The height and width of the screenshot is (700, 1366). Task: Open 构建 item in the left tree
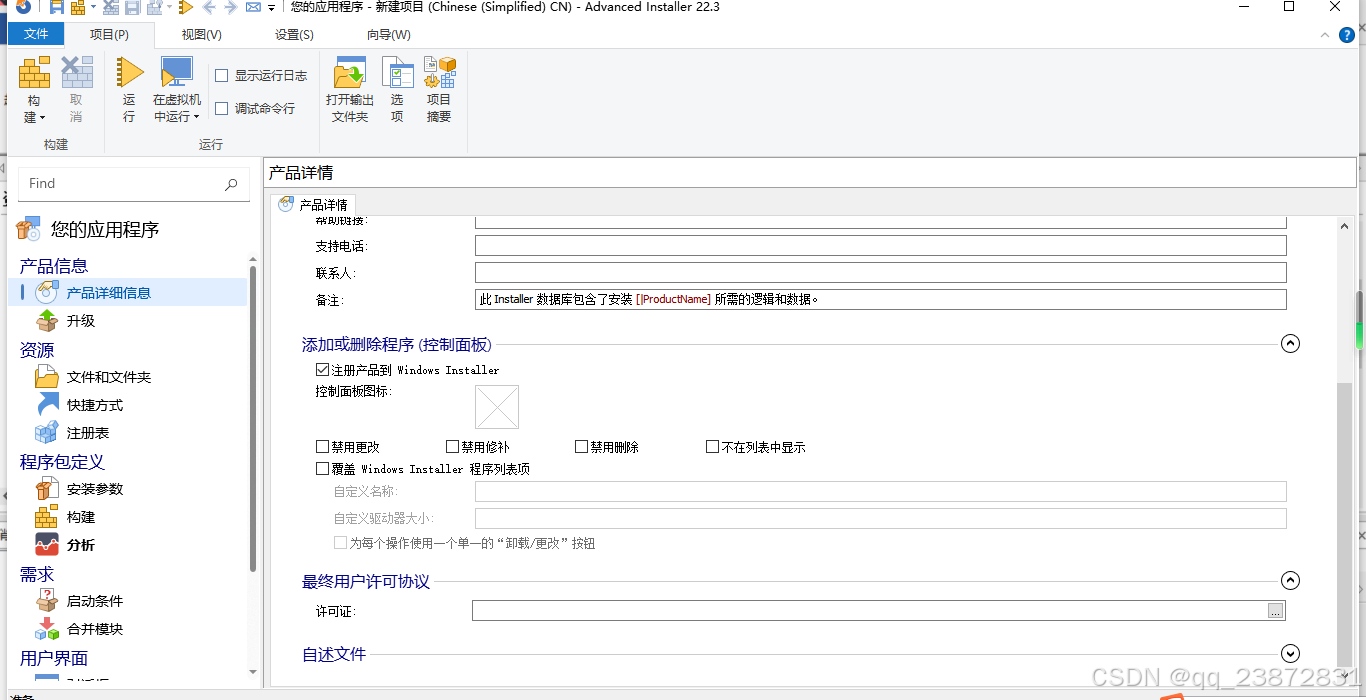[x=66, y=517]
